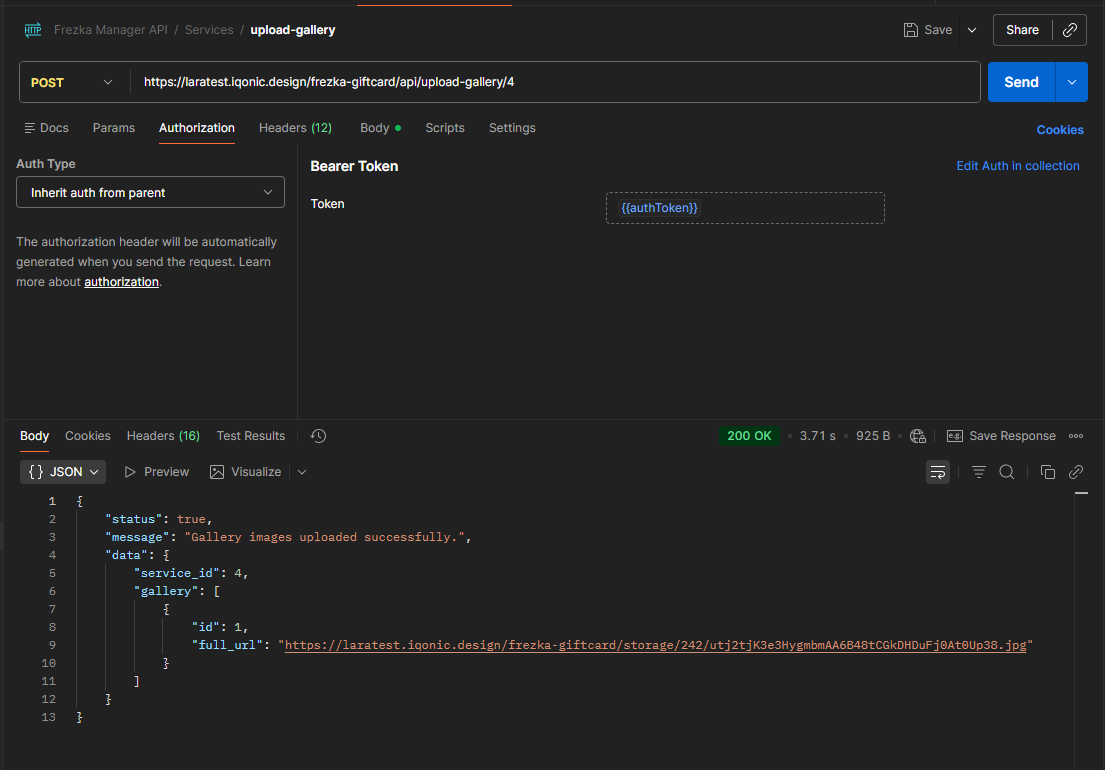Click the Save Response icon

tap(954, 436)
